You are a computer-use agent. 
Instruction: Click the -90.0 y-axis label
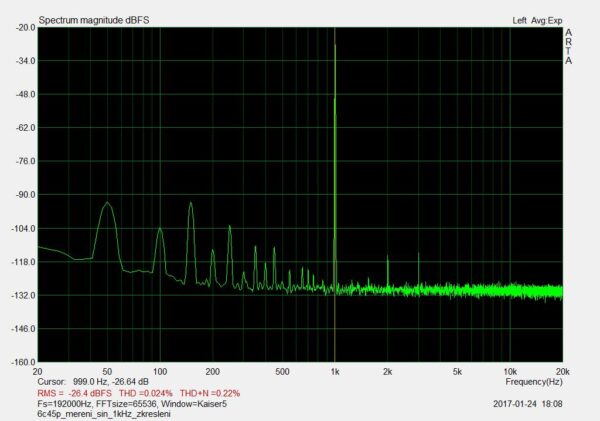pos(26,195)
